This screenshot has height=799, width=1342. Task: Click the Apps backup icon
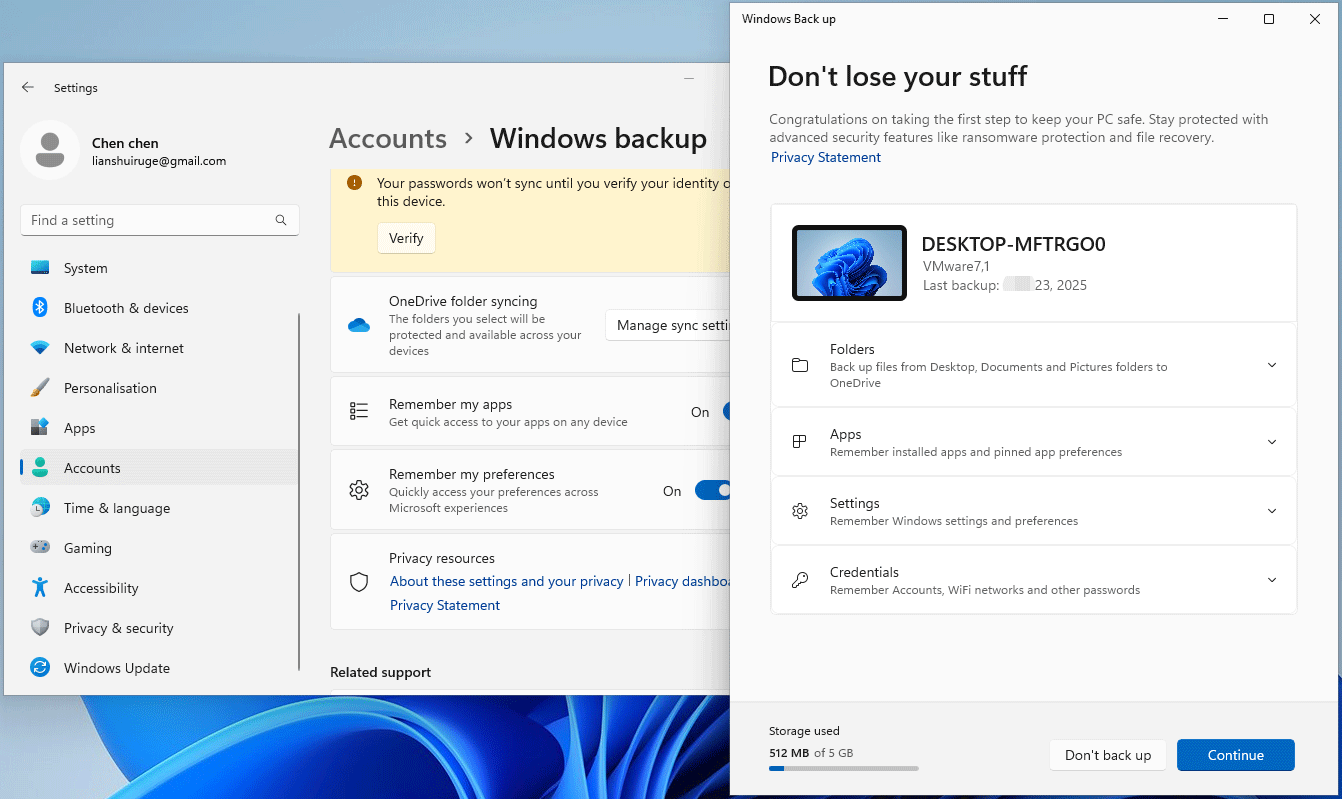click(x=800, y=441)
